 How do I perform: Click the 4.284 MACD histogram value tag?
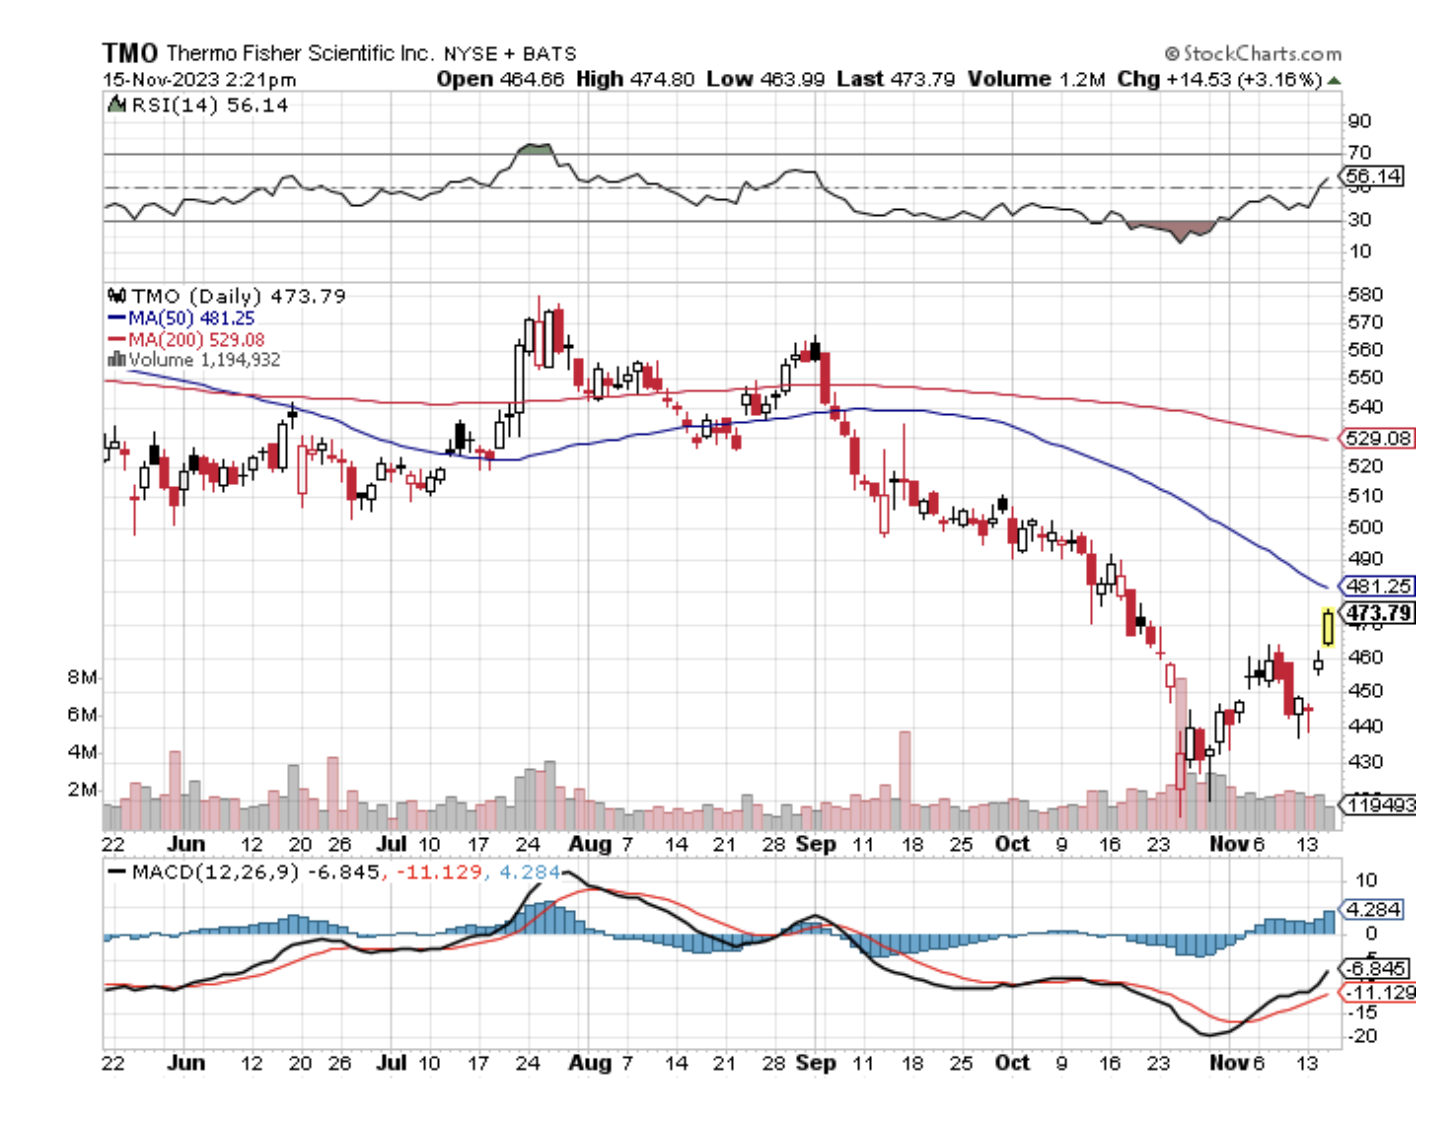[1373, 909]
